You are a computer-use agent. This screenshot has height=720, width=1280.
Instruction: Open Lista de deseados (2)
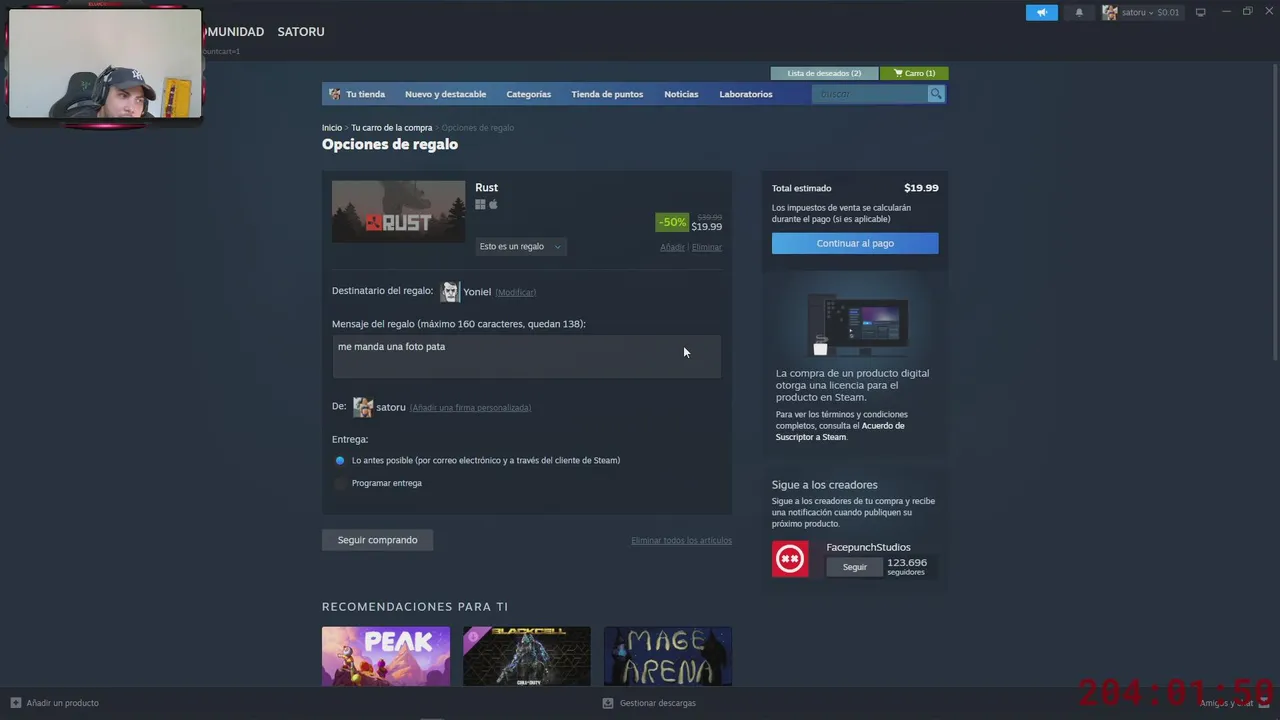coord(824,73)
